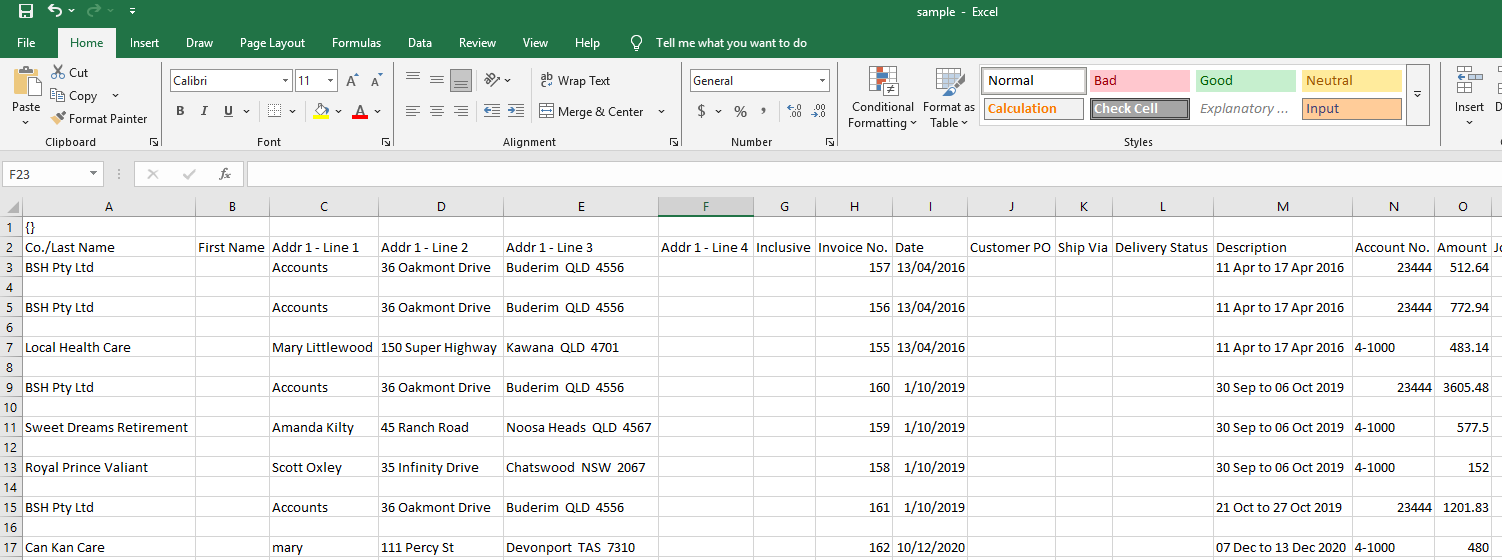Select all cells with the corner button
Viewport: 1502px width, 560px height.
pyautogui.click(x=10, y=207)
